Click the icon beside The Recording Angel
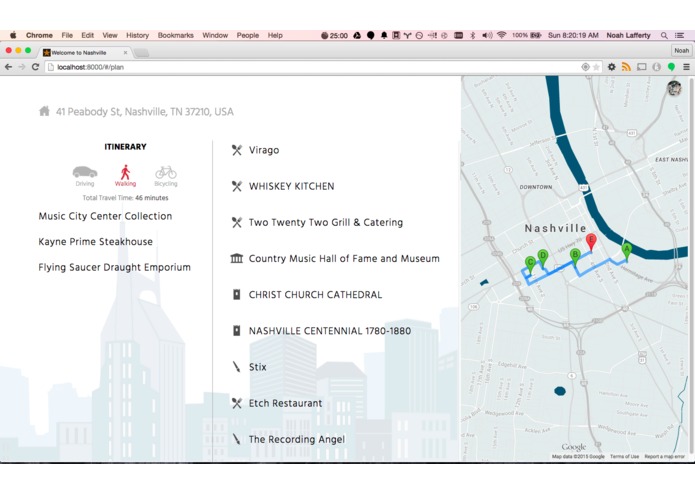This screenshot has height=494, width=695. [x=237, y=439]
